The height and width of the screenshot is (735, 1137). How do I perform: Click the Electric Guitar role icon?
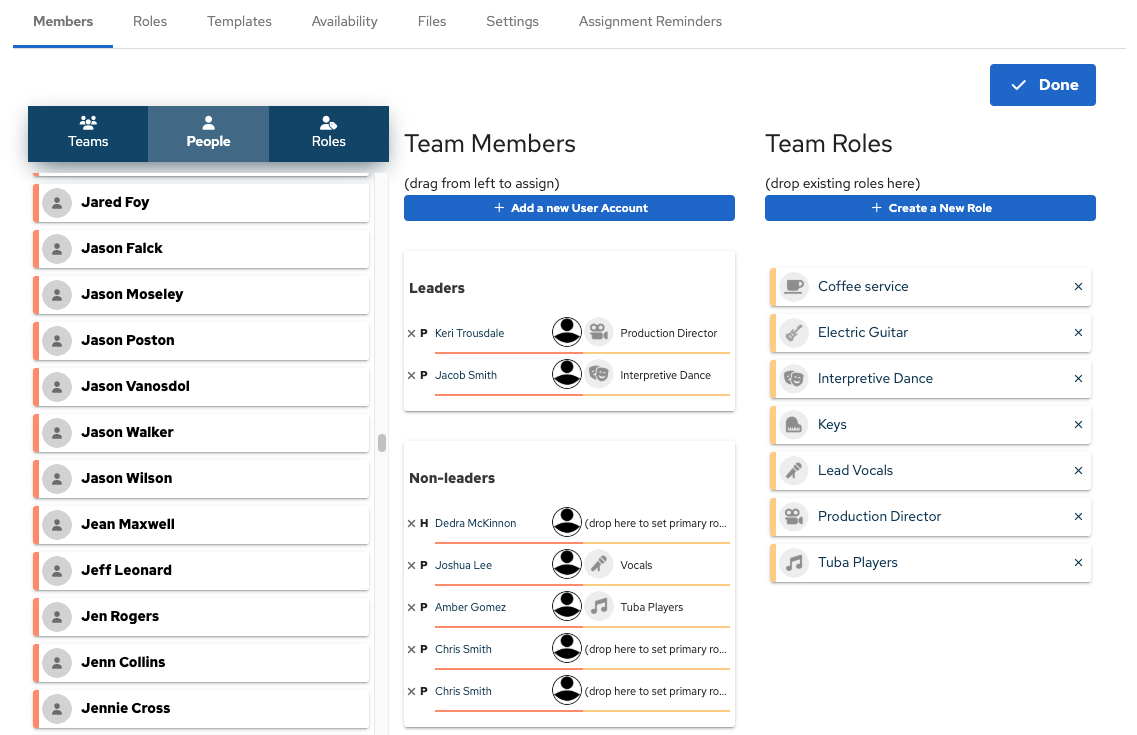point(794,332)
